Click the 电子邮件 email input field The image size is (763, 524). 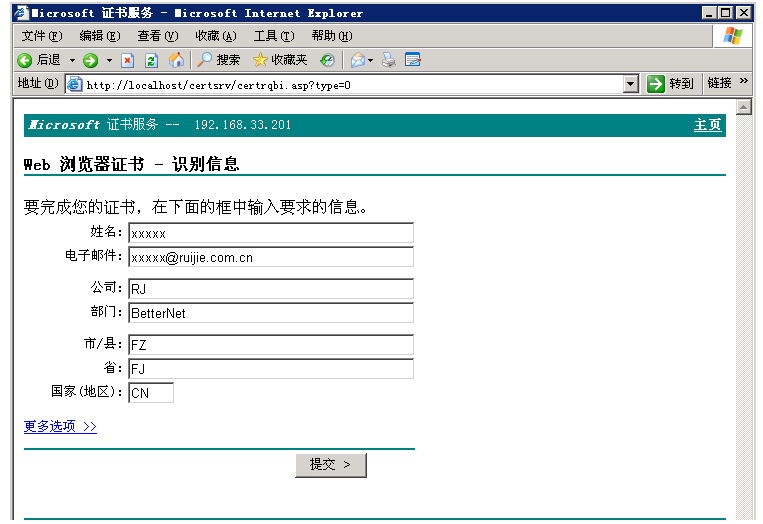(x=270, y=257)
